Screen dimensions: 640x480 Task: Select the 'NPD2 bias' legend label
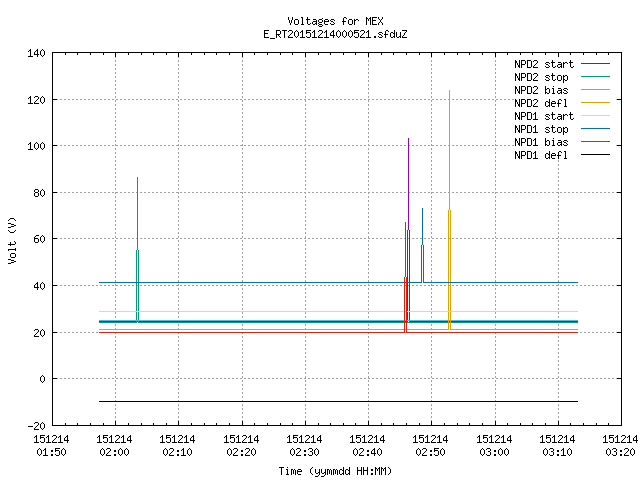click(541, 90)
